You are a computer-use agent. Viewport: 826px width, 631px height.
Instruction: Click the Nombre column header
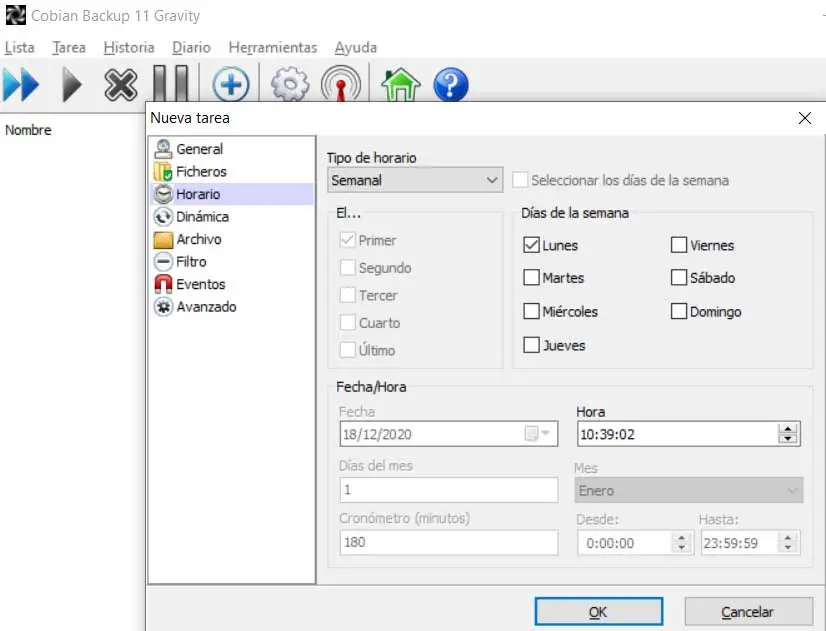28,130
